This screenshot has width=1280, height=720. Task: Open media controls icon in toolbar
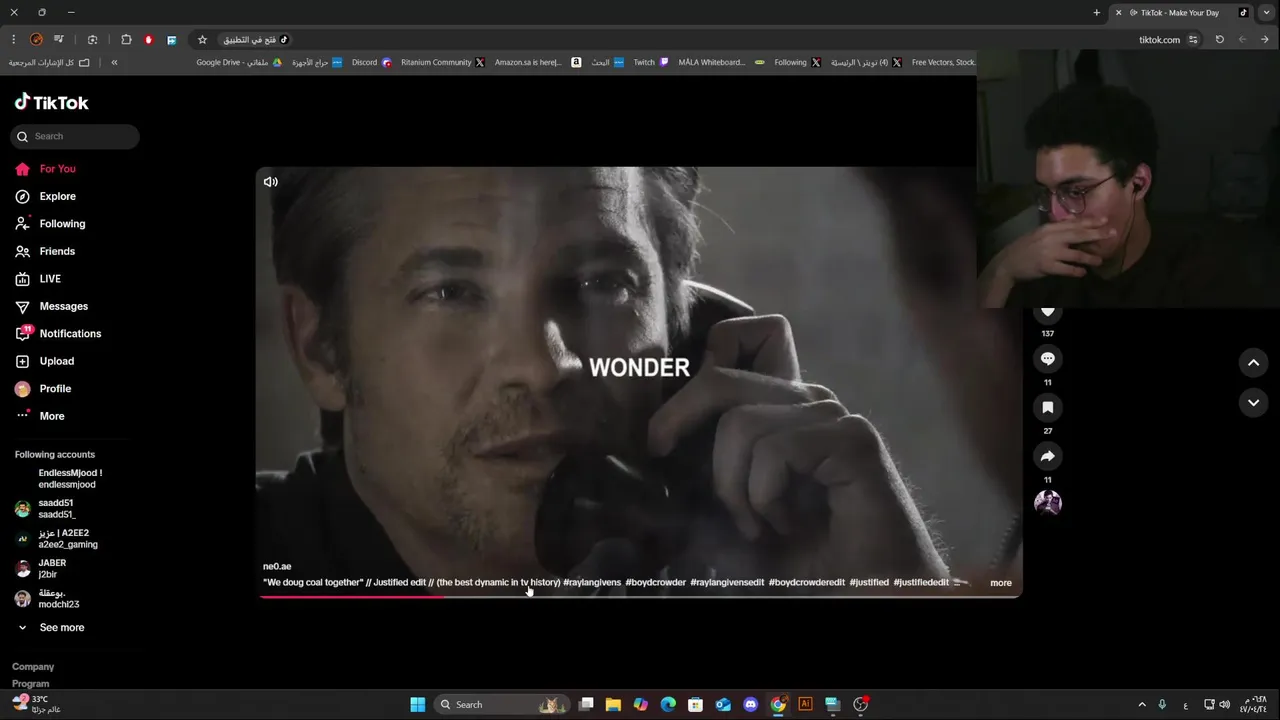pos(60,39)
